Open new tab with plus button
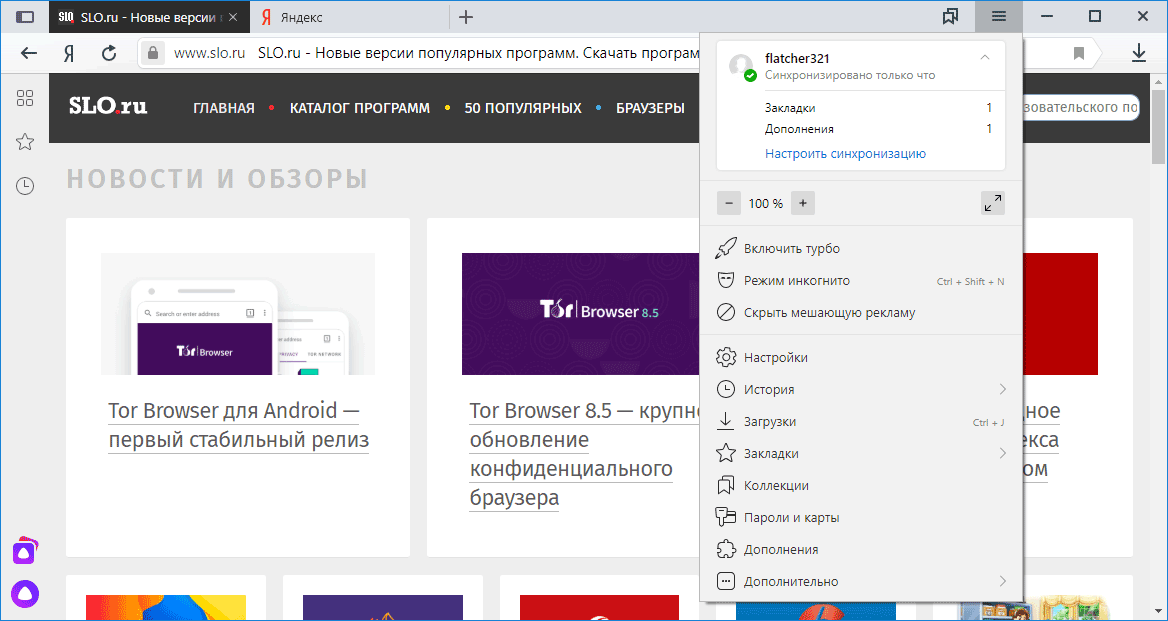 466,16
